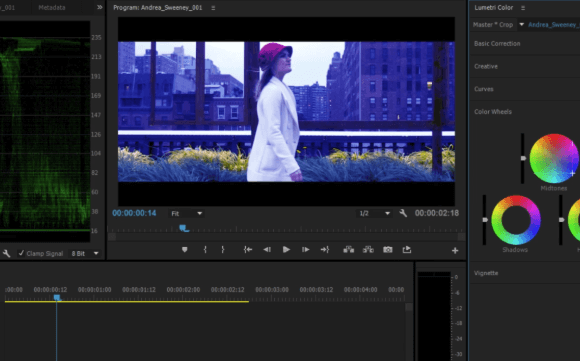580x361 pixels.
Task: Add a marker using the marker icon
Action: (x=185, y=250)
